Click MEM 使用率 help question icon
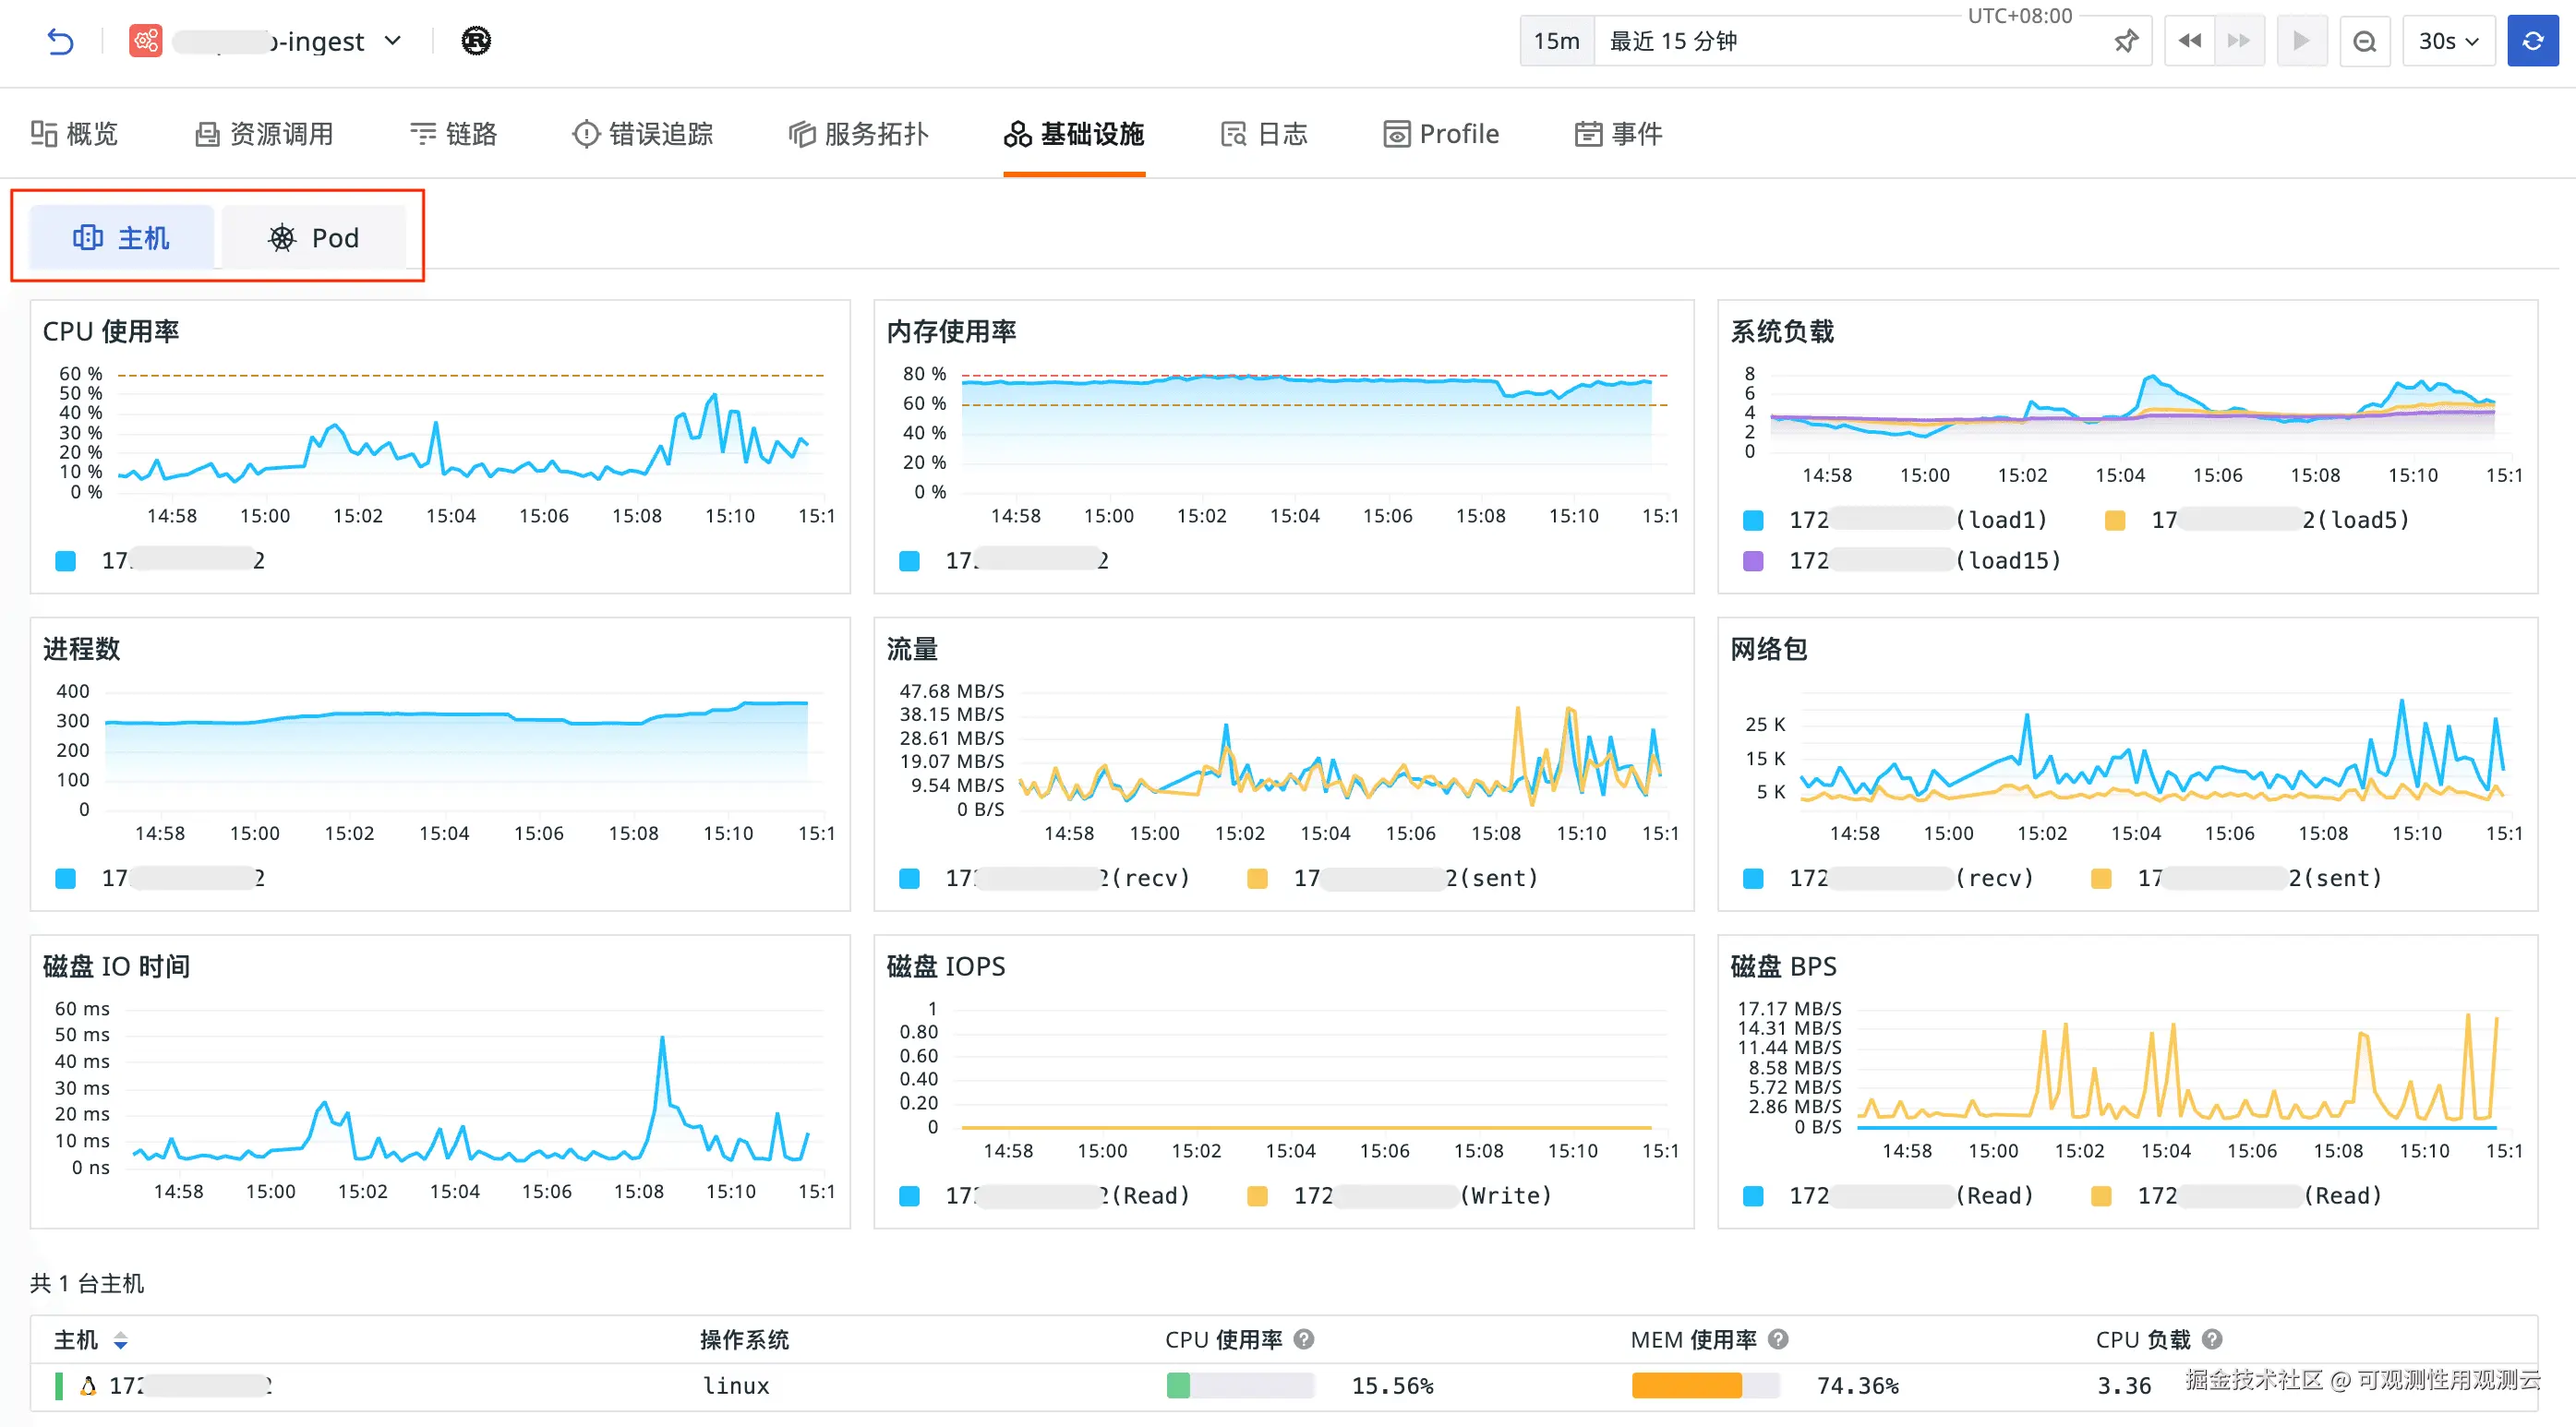The height and width of the screenshot is (1427, 2576). coord(1778,1339)
